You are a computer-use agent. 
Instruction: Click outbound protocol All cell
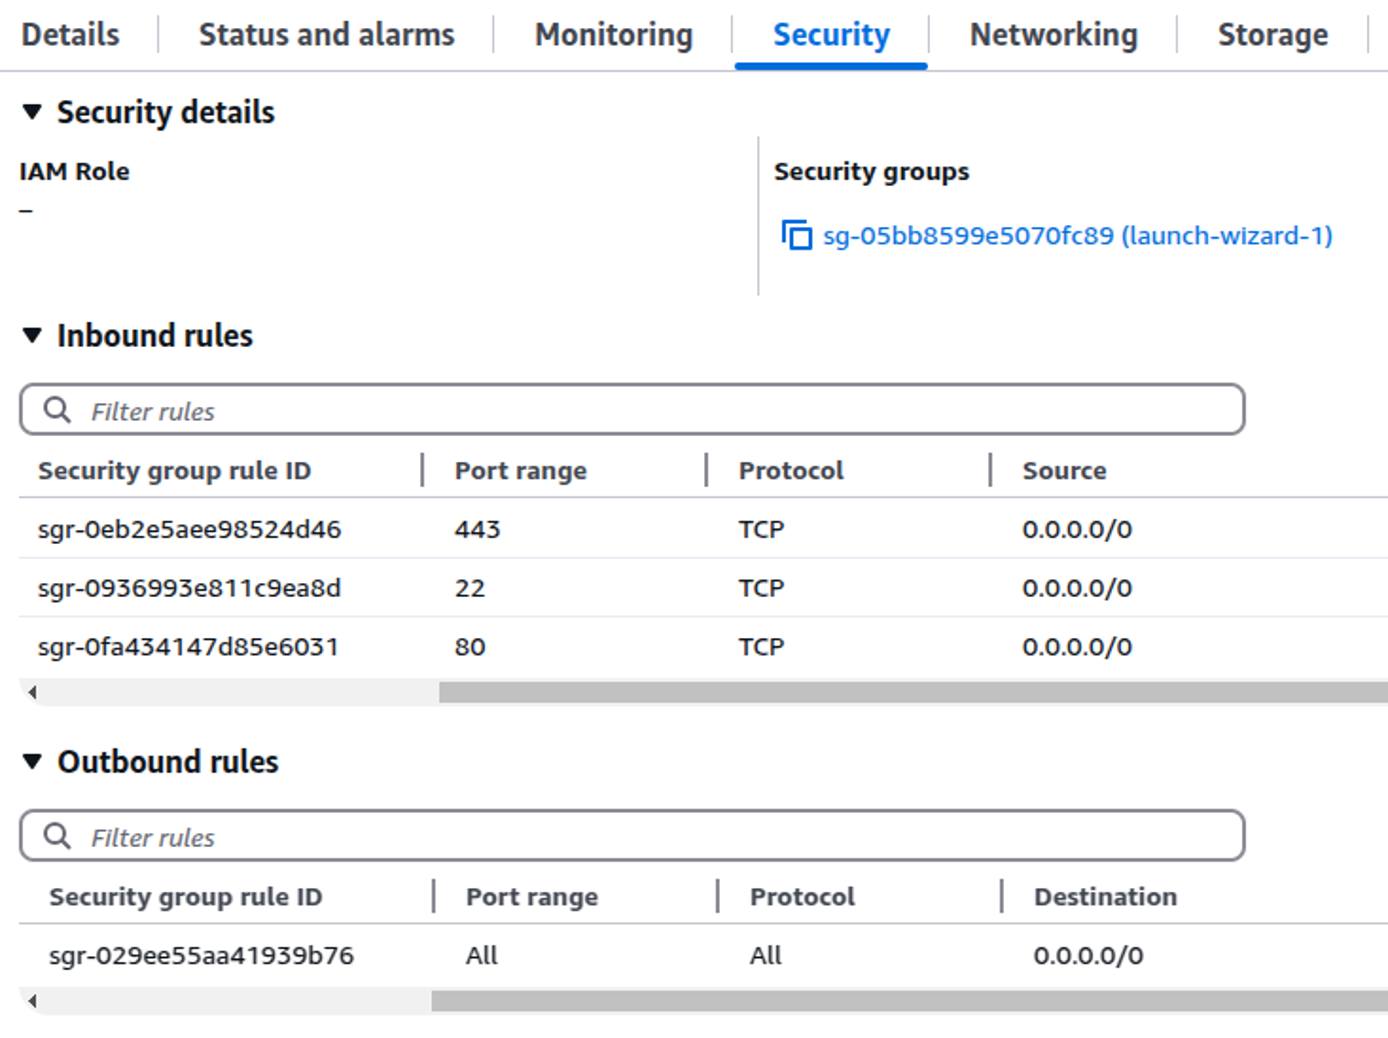point(765,955)
